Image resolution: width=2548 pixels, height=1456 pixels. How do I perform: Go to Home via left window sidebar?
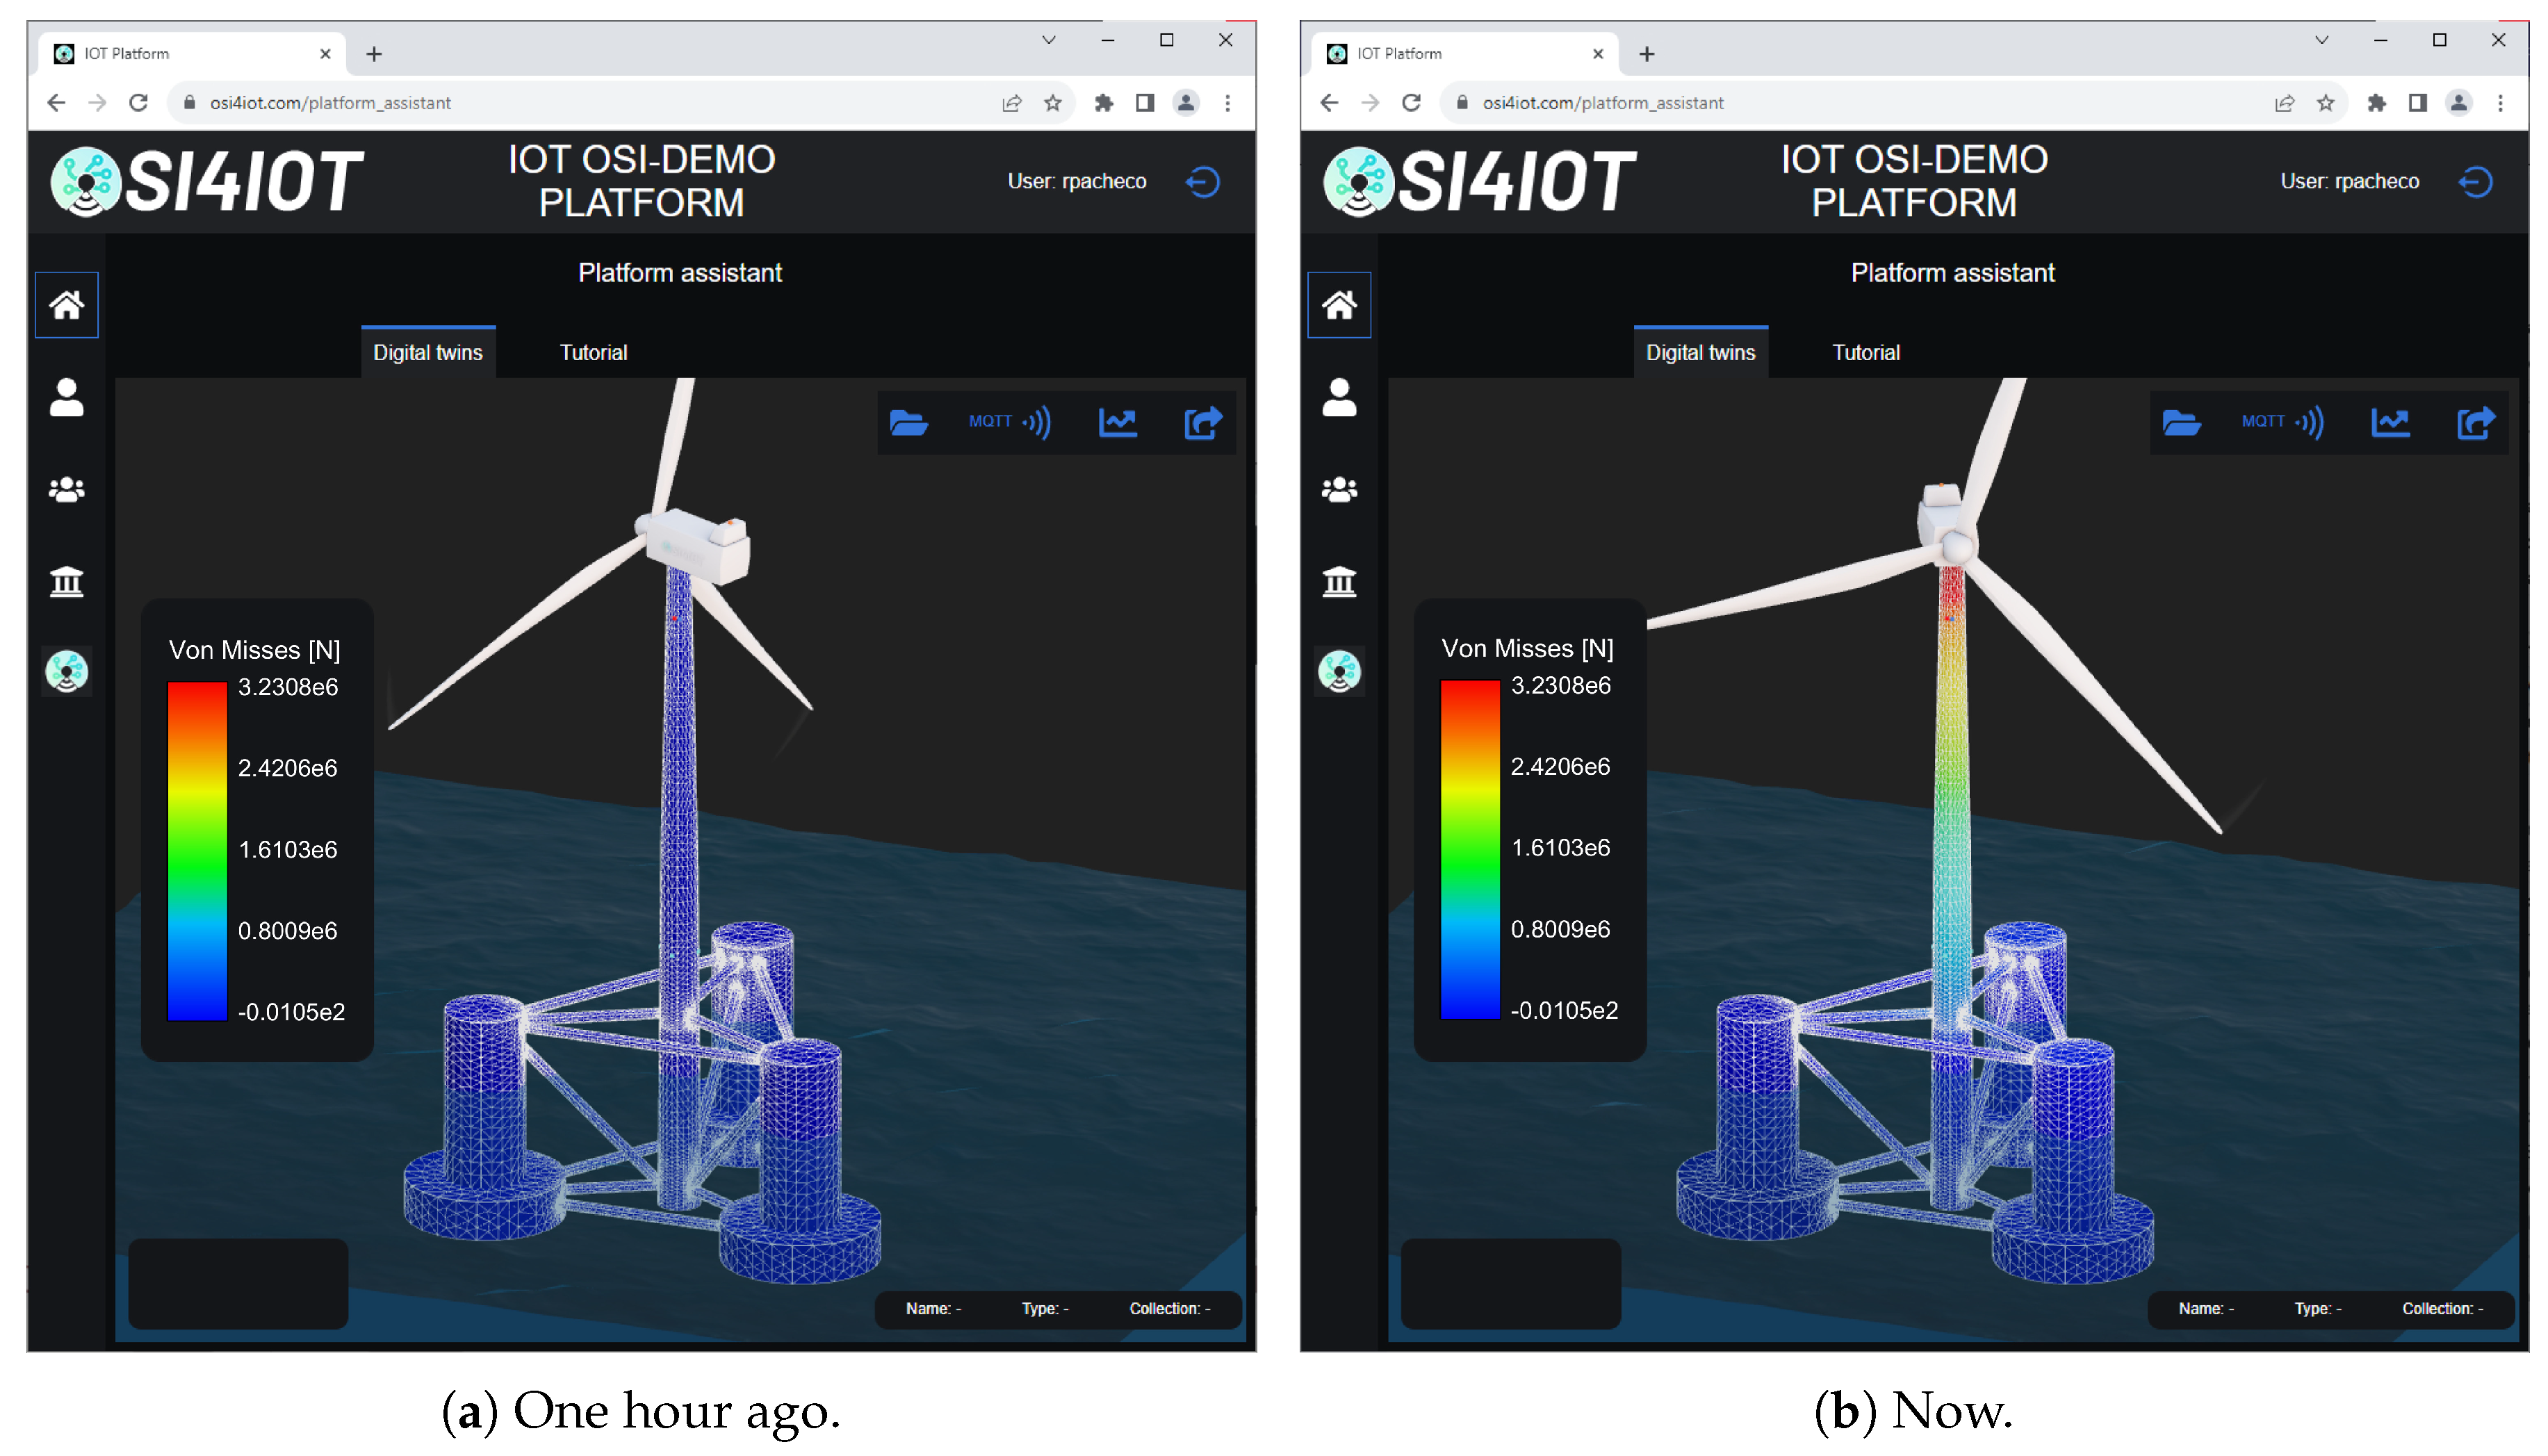[67, 305]
